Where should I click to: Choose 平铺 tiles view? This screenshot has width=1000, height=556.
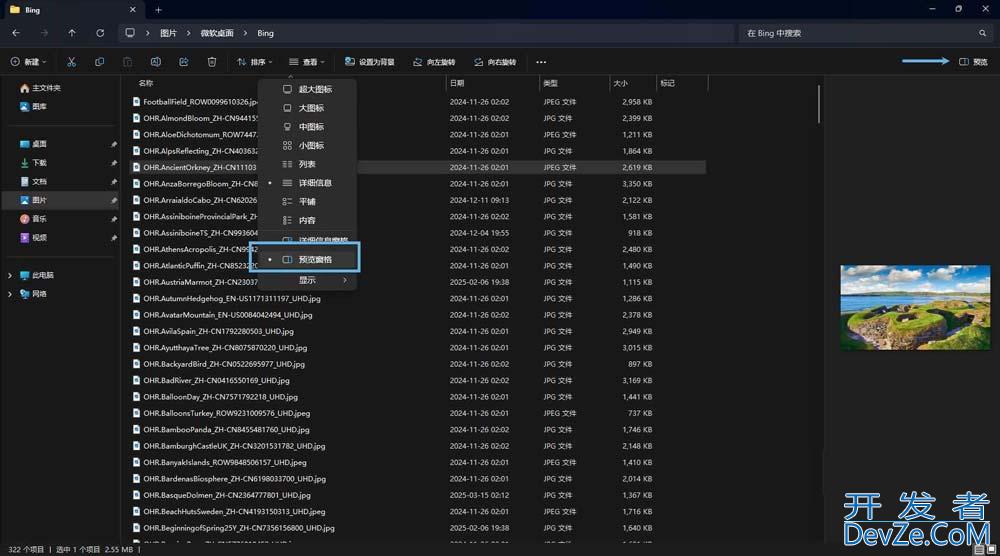click(307, 201)
